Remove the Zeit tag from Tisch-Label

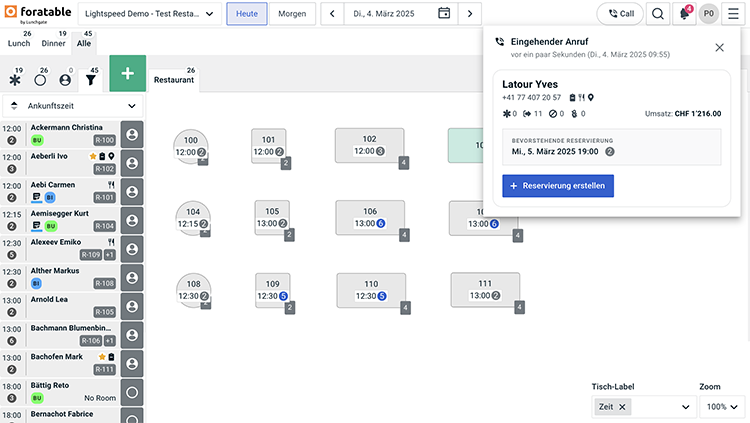623,407
